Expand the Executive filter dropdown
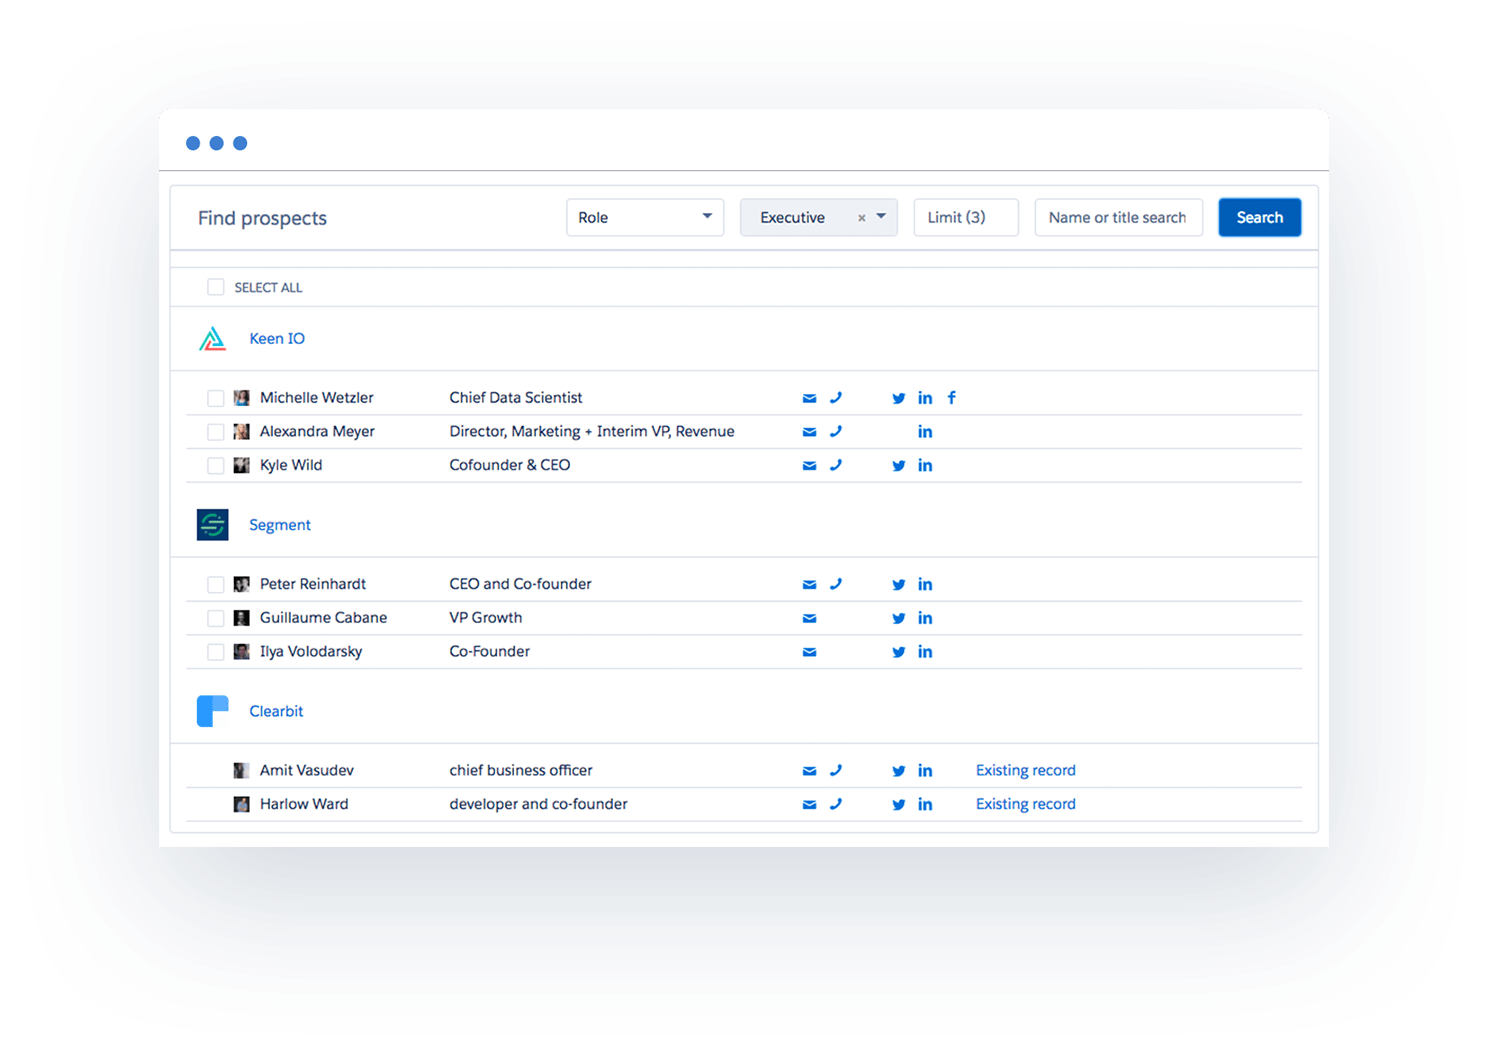This screenshot has height=1057, width=1489. [880, 217]
